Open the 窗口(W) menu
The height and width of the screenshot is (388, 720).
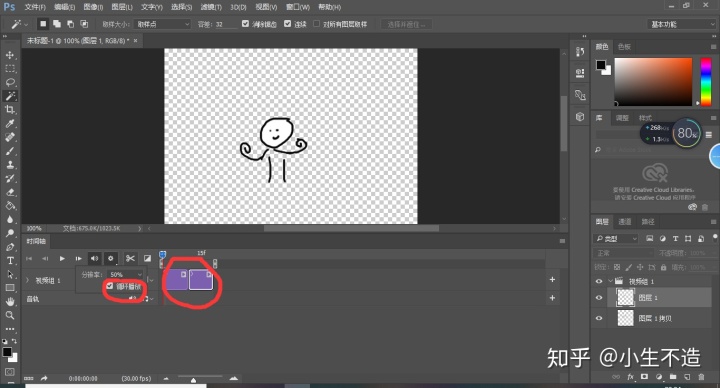298,7
